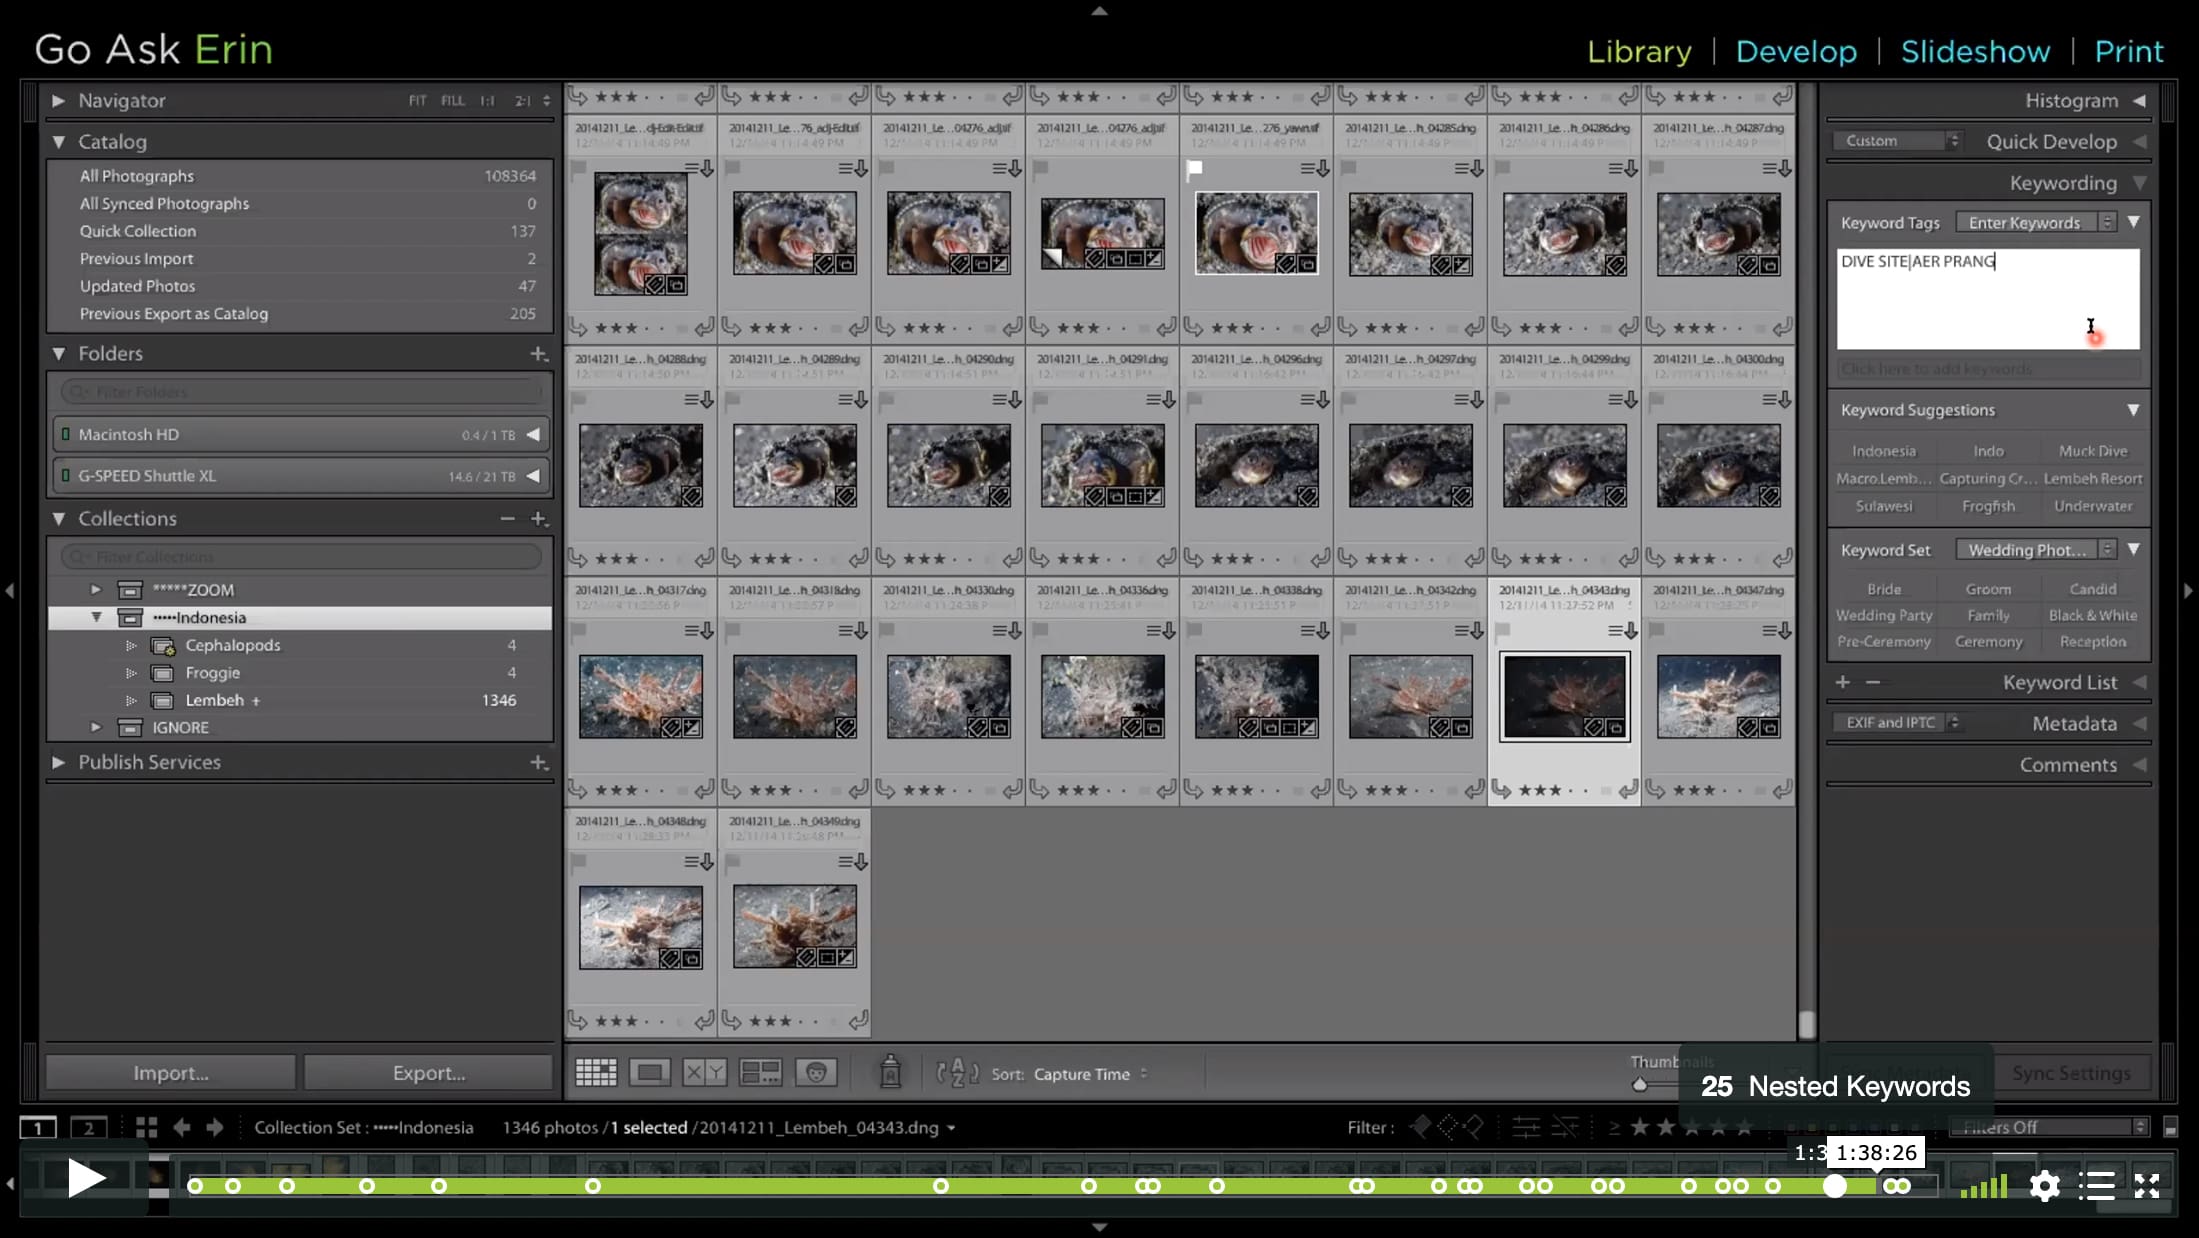
Task: Add publish service with plus icon
Action: (539, 763)
